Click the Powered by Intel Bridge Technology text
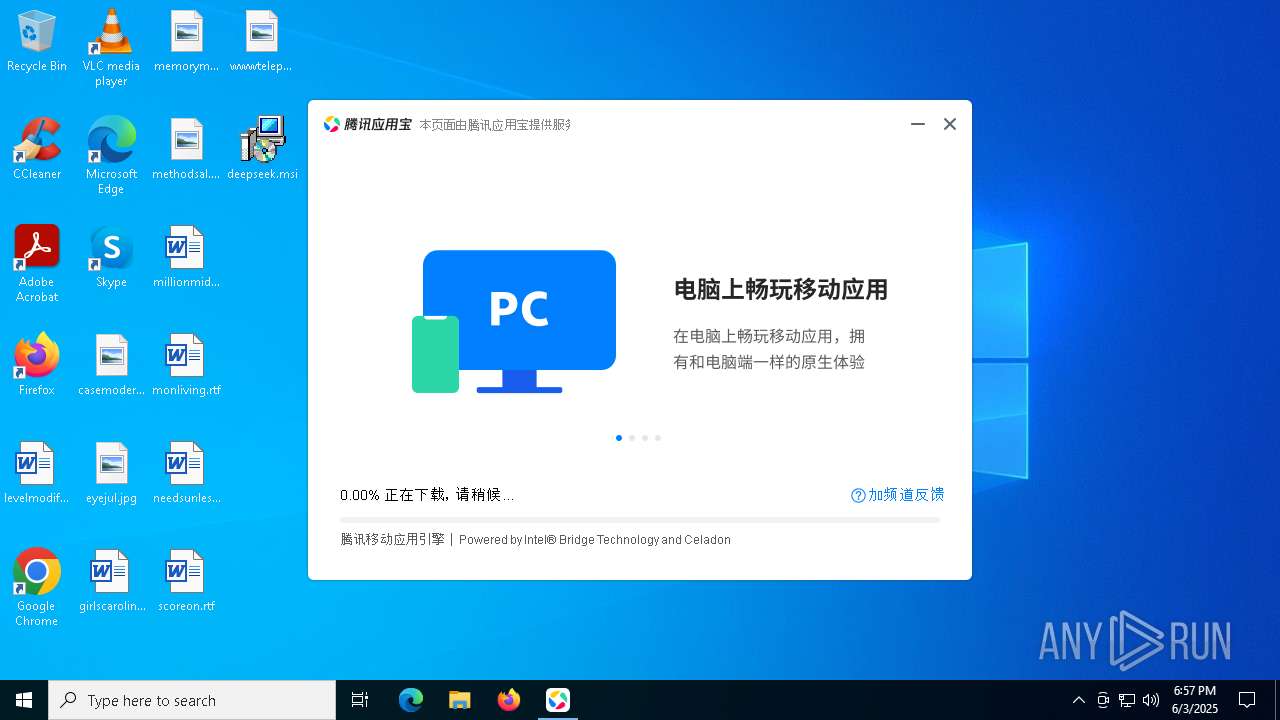 [x=595, y=540]
